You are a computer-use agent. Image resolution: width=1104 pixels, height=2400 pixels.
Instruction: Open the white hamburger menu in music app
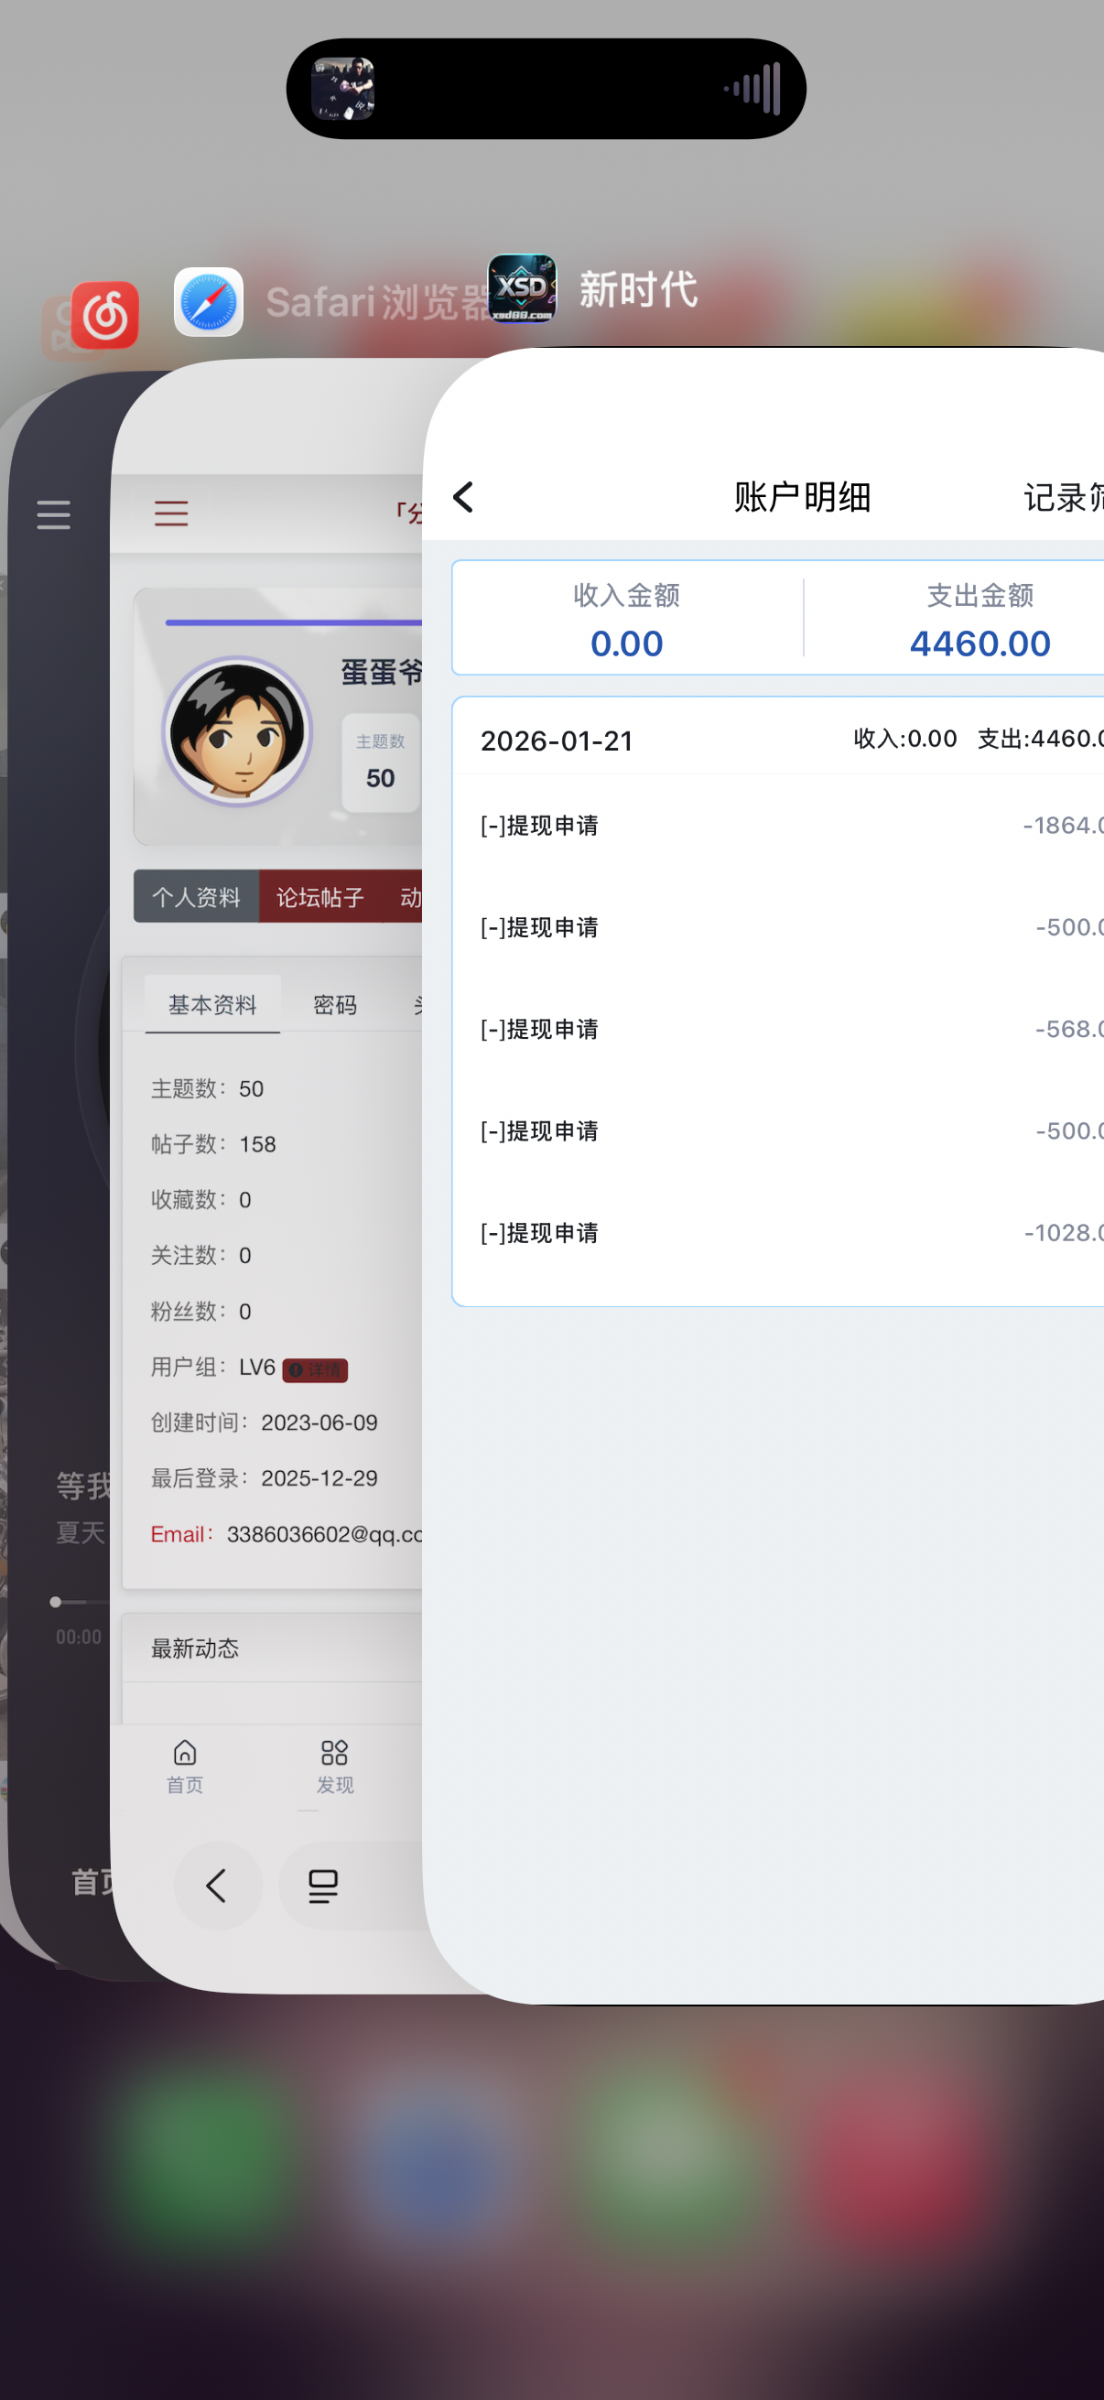[54, 514]
